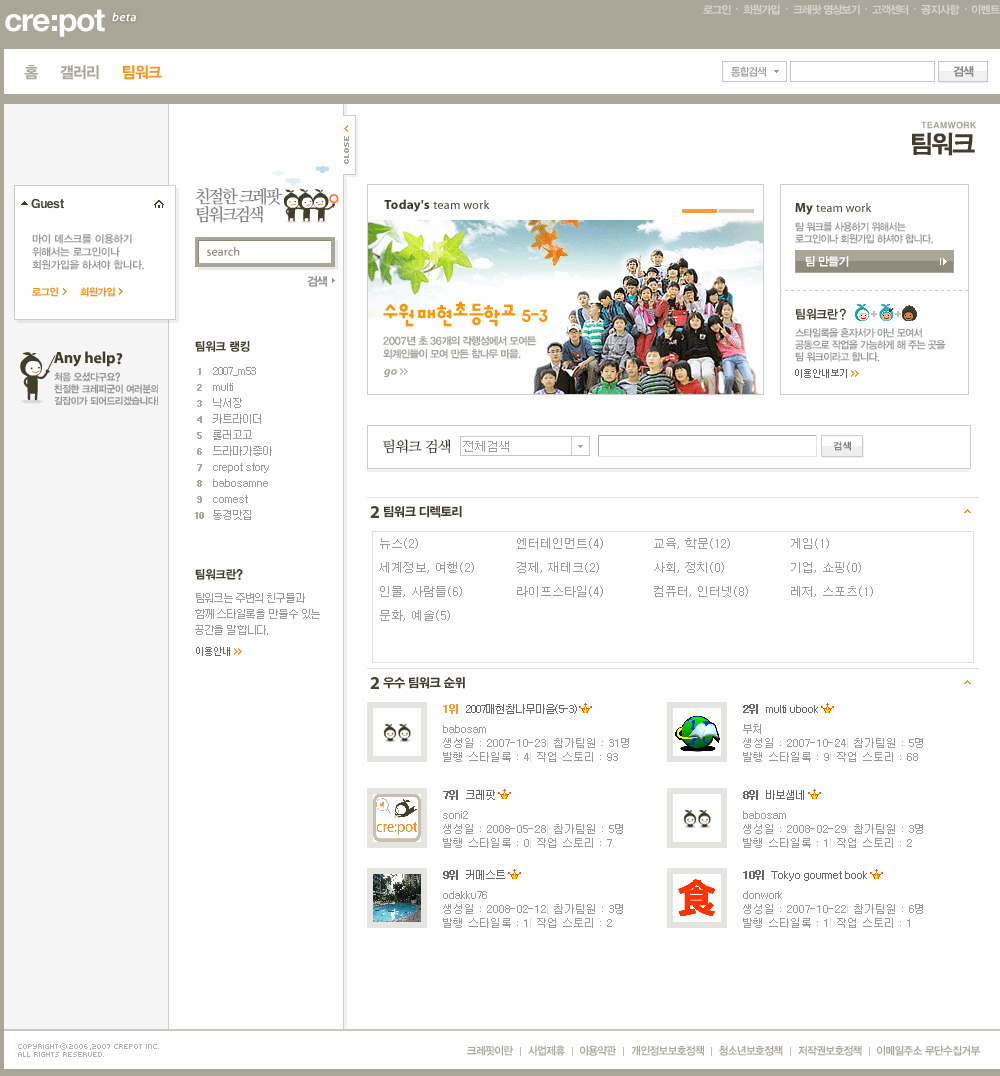The width and height of the screenshot is (1000, 1076).
Task: Open the 갤러리 tab
Action: (x=79, y=72)
